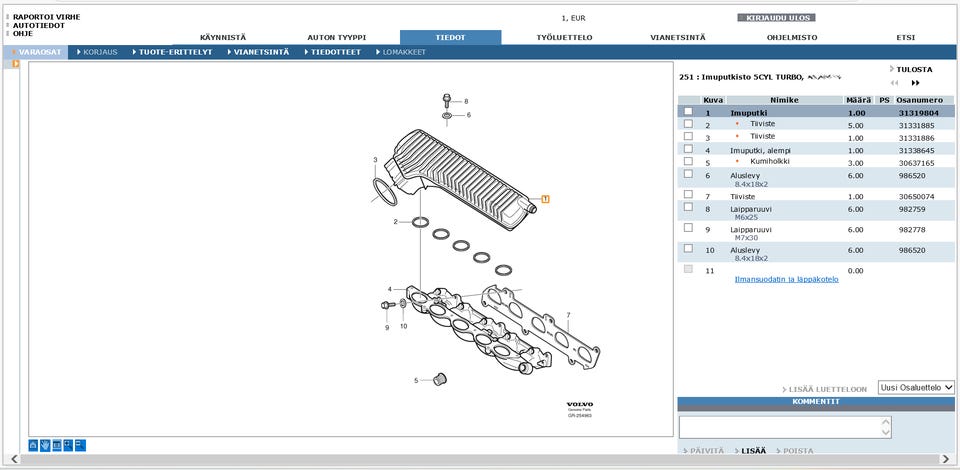This screenshot has width=960, height=470.
Task: Open the Uusi Osaluettelo dropdown
Action: pyautogui.click(x=916, y=387)
